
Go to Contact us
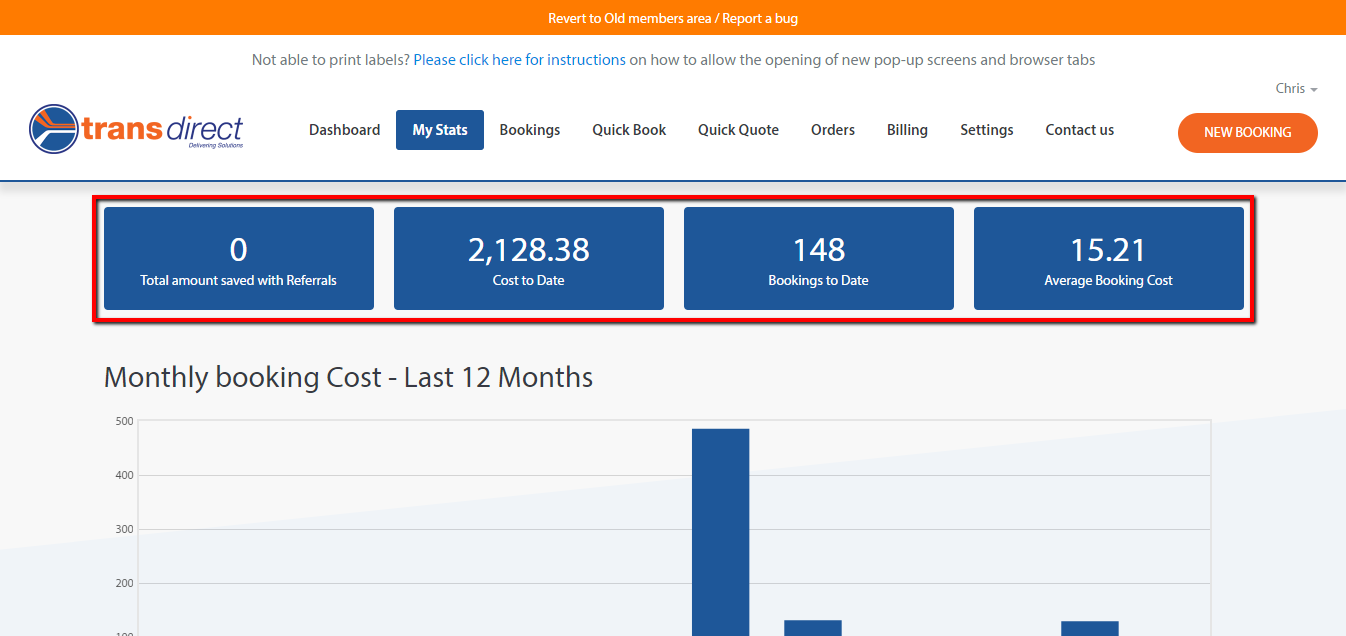[1080, 130]
